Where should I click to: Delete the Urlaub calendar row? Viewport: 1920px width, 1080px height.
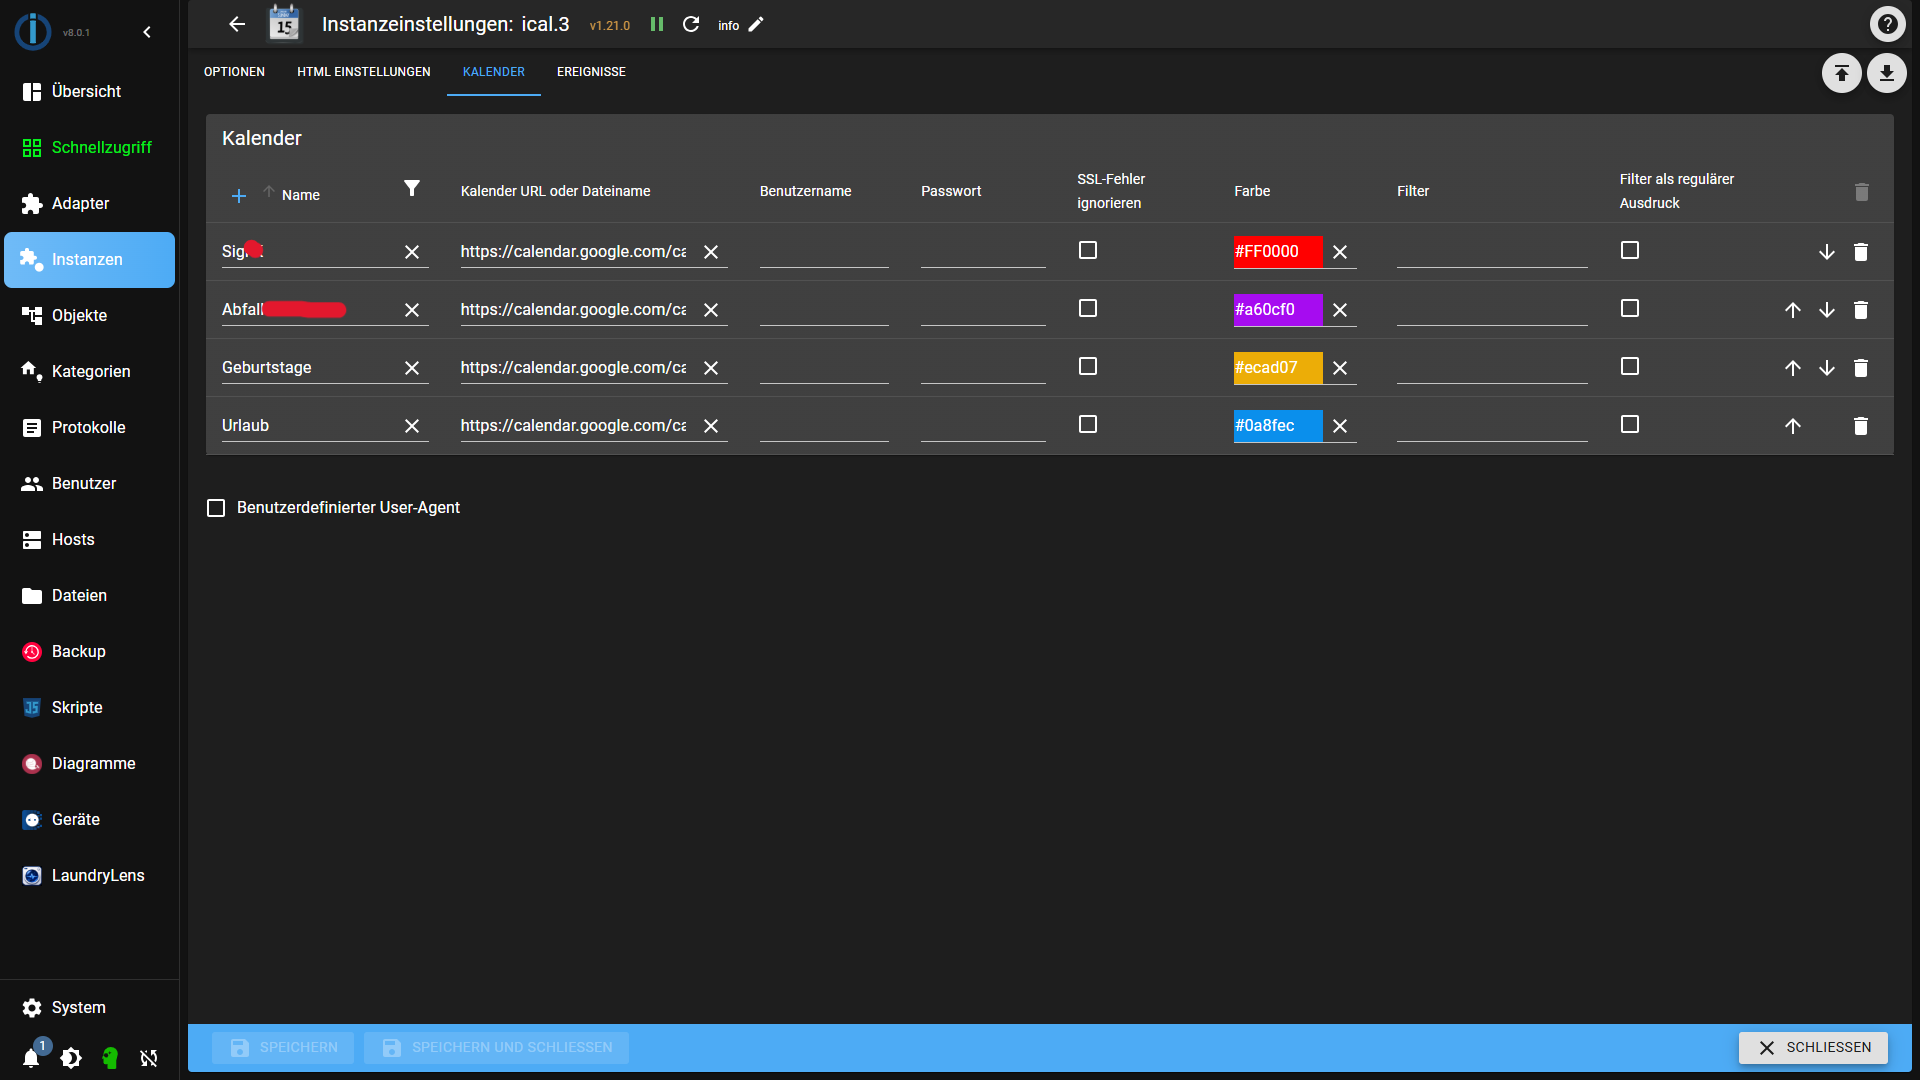point(1861,426)
